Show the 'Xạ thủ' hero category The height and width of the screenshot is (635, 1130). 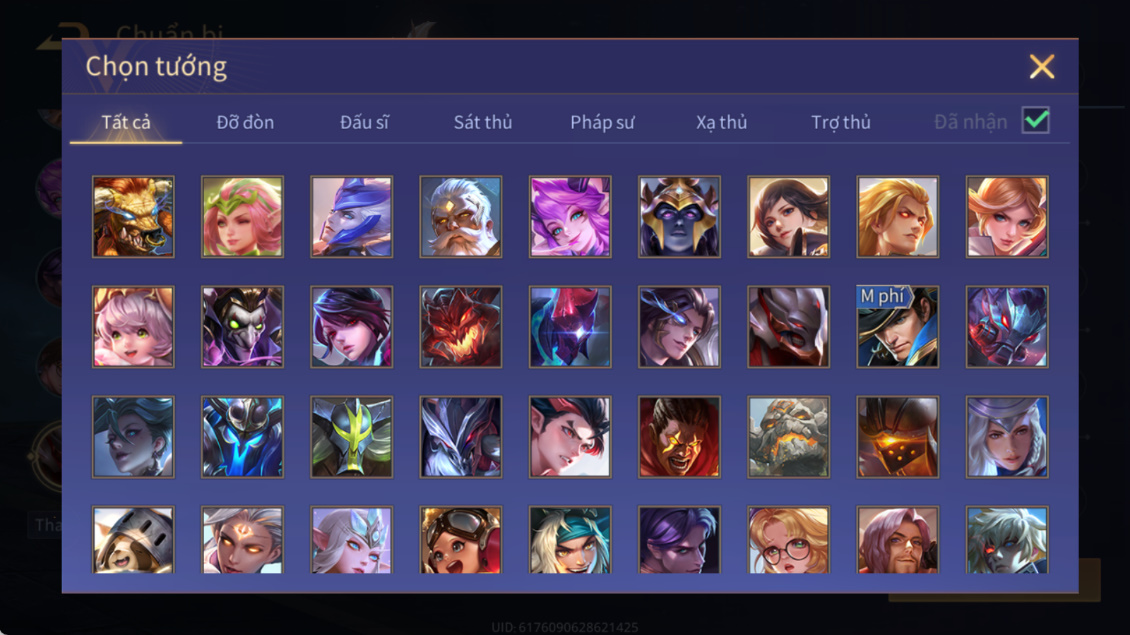721,123
